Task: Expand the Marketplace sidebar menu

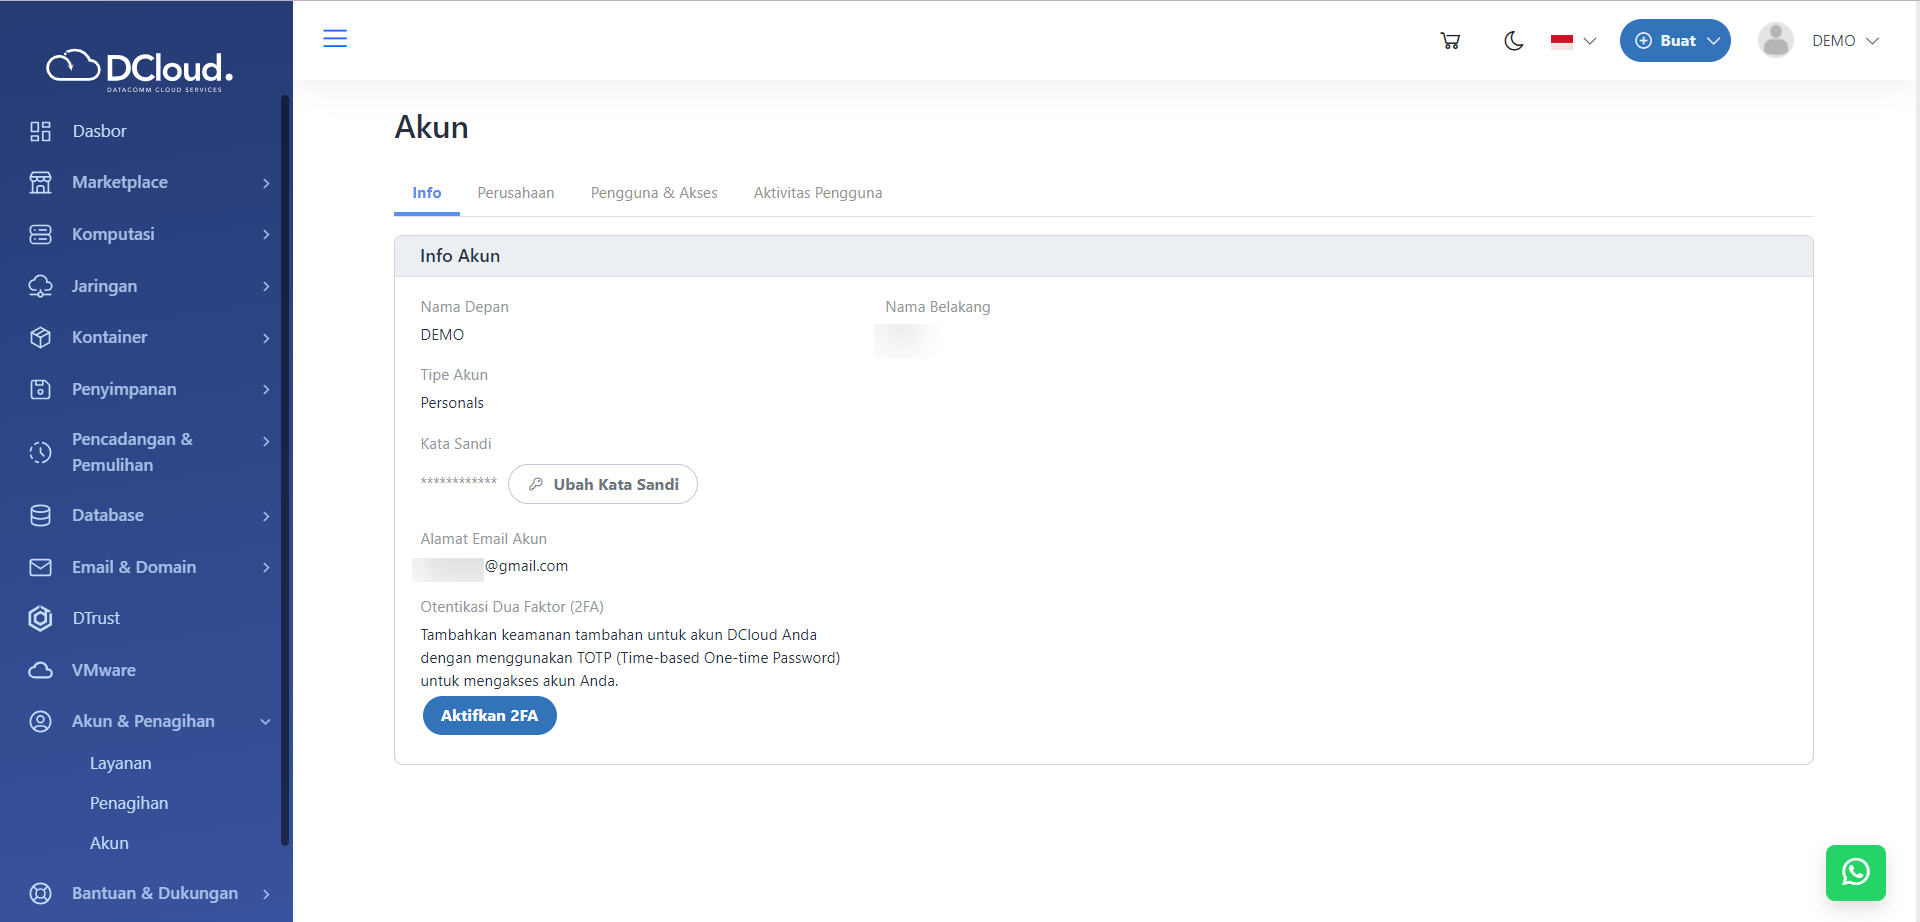Action: pyautogui.click(x=150, y=182)
